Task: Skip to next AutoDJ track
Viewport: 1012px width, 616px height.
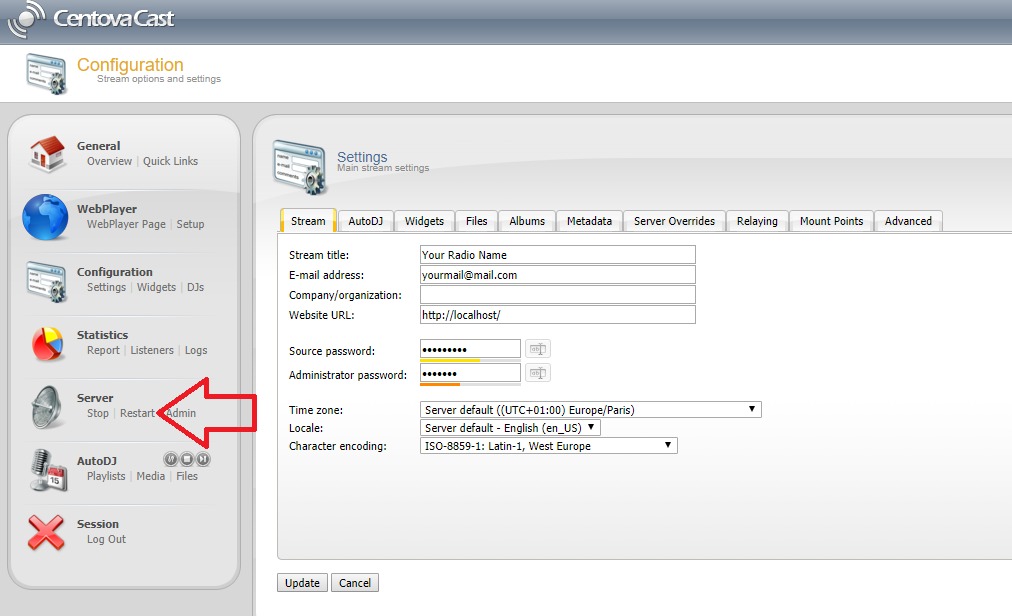Action: [203, 459]
